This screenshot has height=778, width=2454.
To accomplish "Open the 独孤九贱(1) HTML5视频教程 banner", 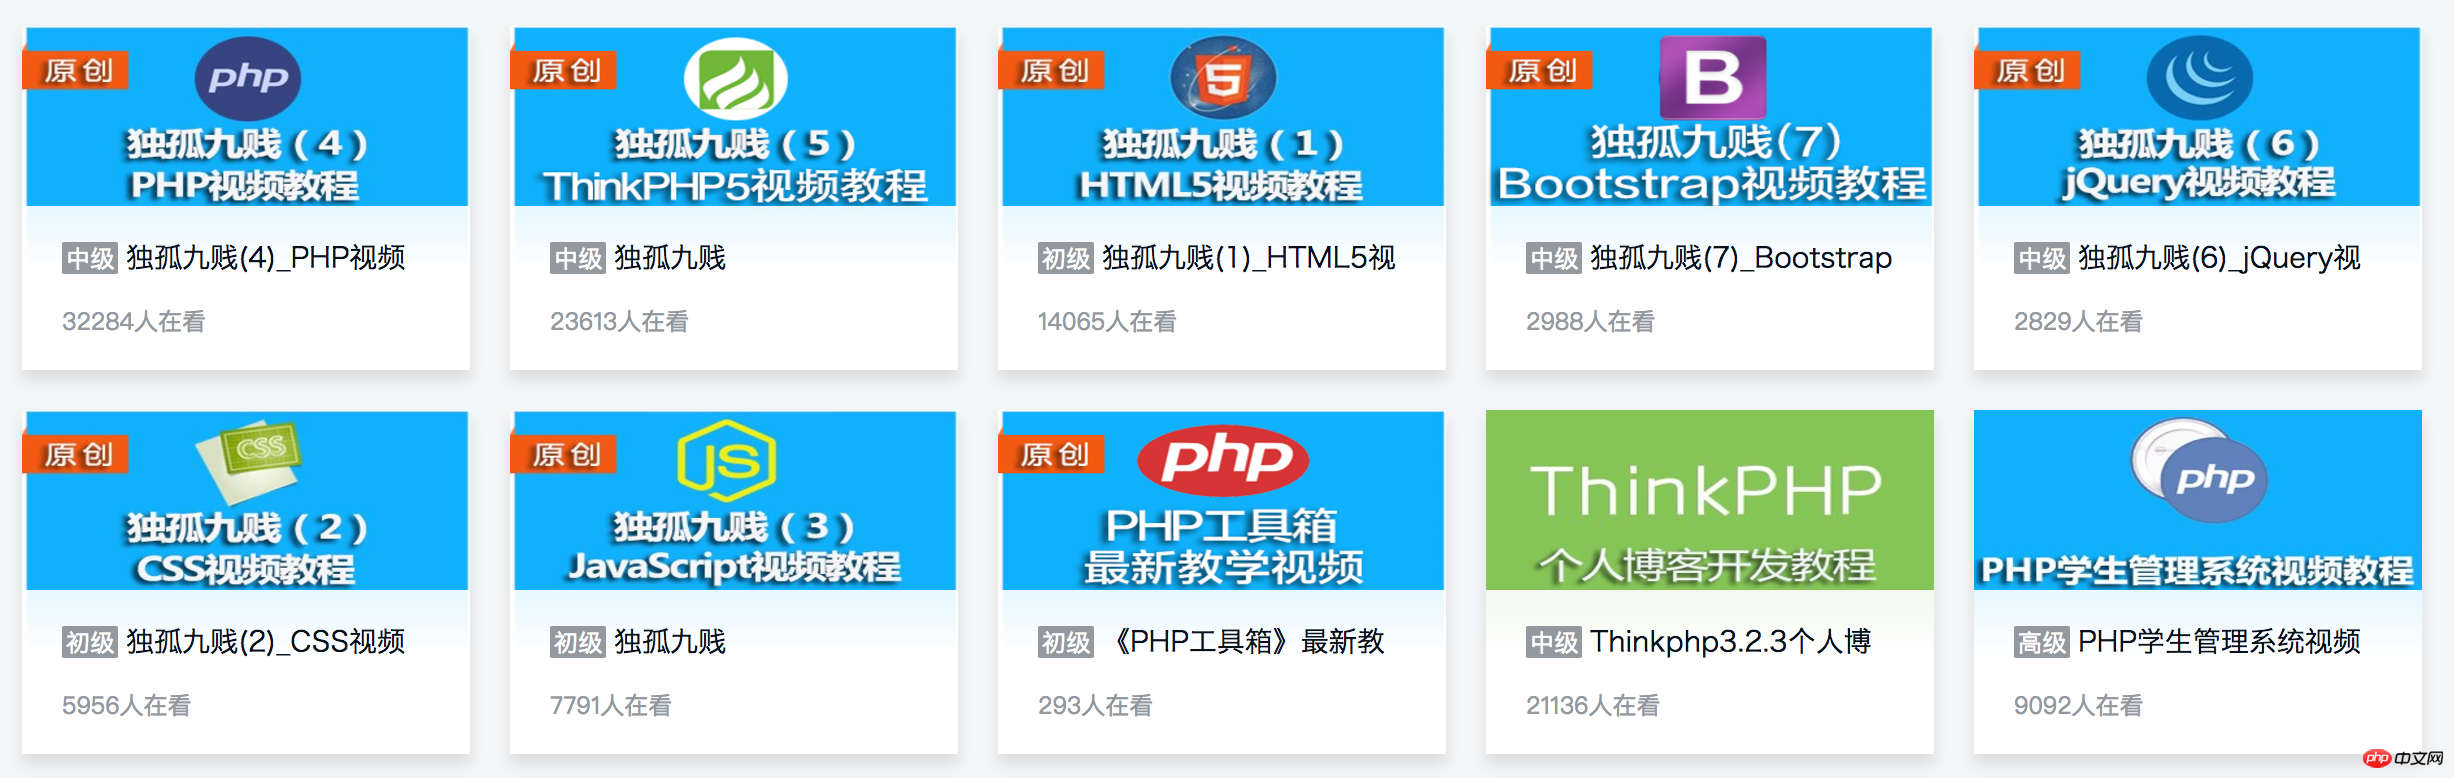I will pyautogui.click(x=1223, y=117).
